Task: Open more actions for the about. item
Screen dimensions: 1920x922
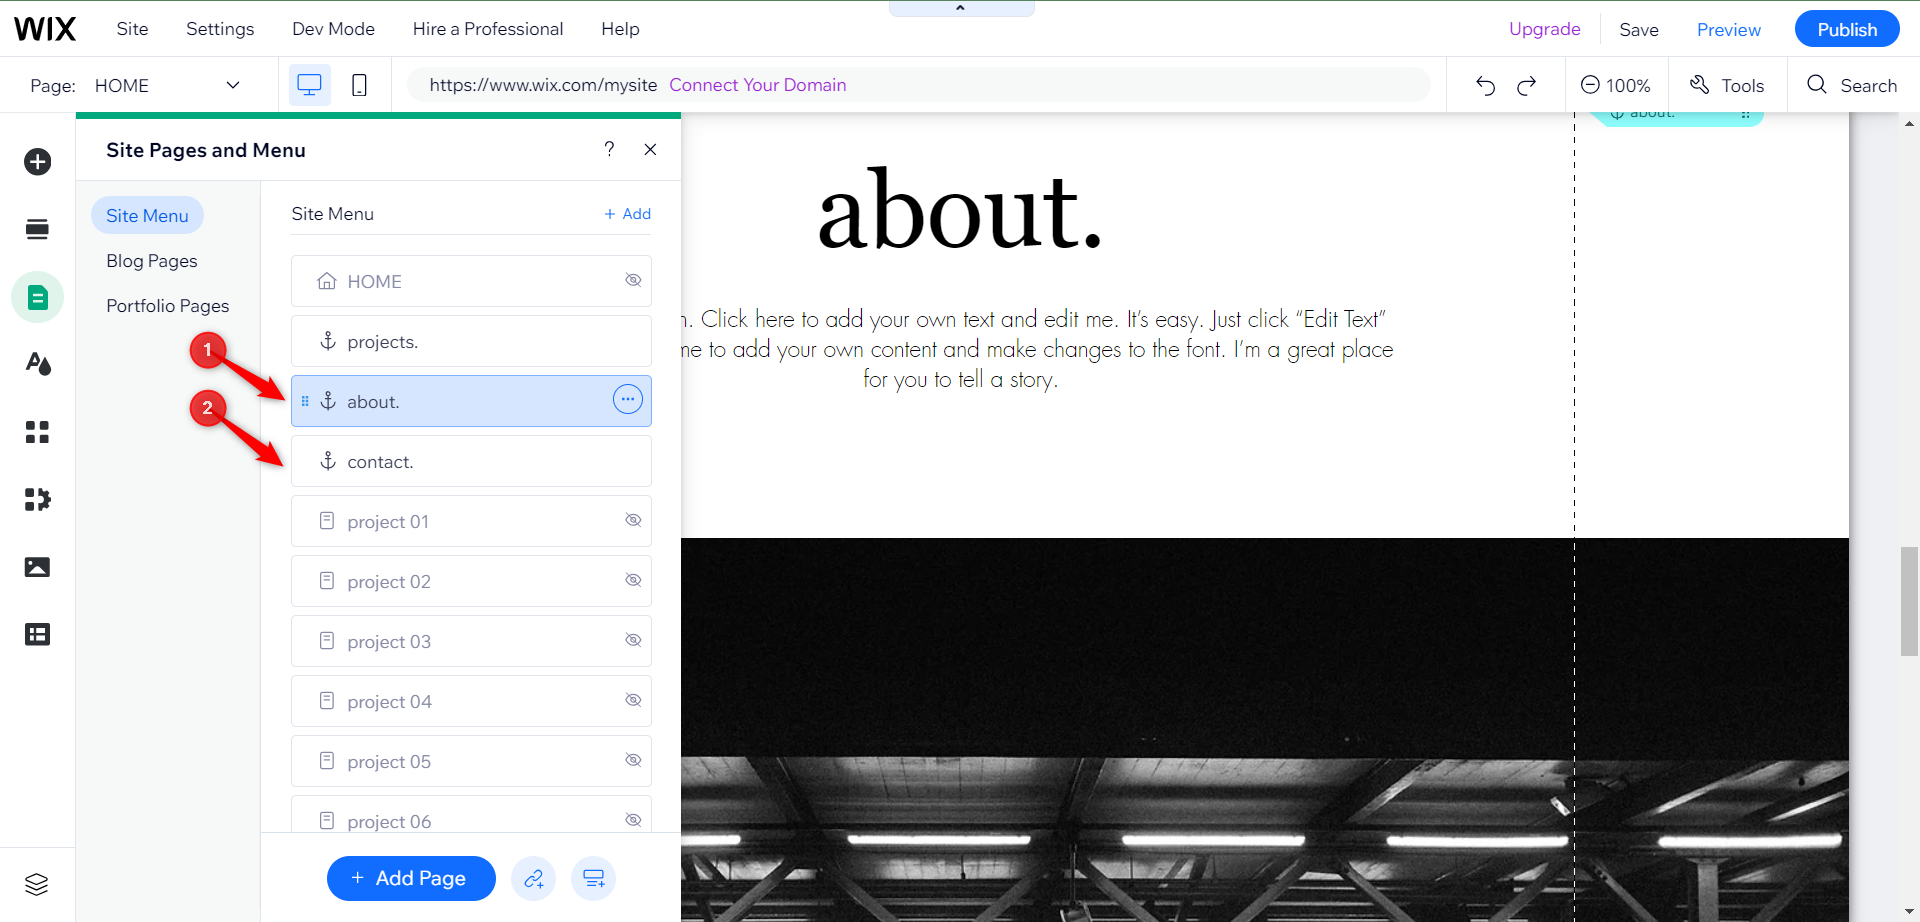Action: 628,400
